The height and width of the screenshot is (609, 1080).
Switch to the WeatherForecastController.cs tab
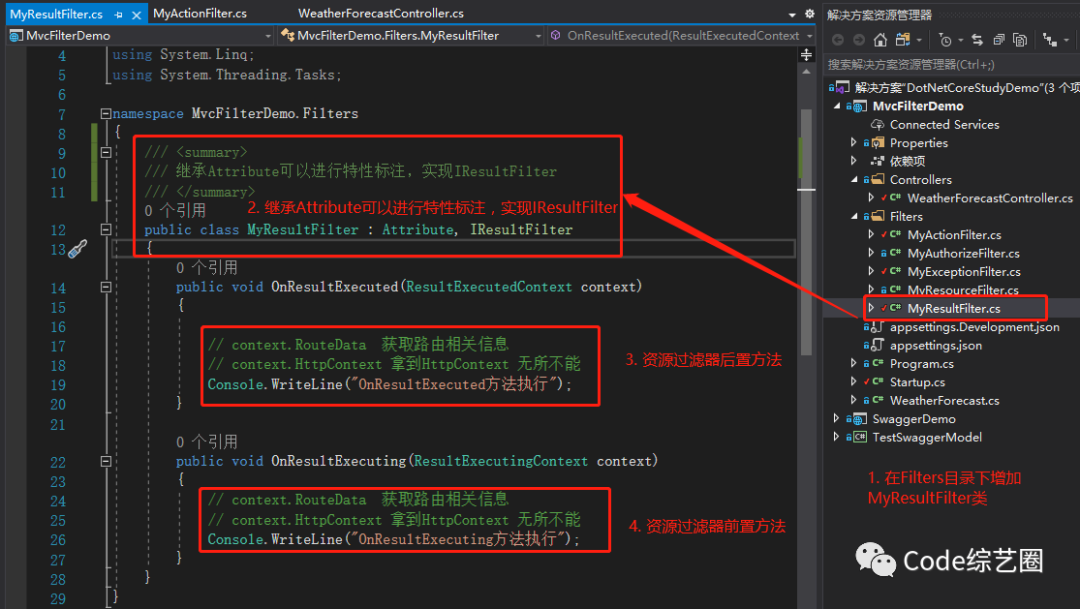tap(381, 13)
